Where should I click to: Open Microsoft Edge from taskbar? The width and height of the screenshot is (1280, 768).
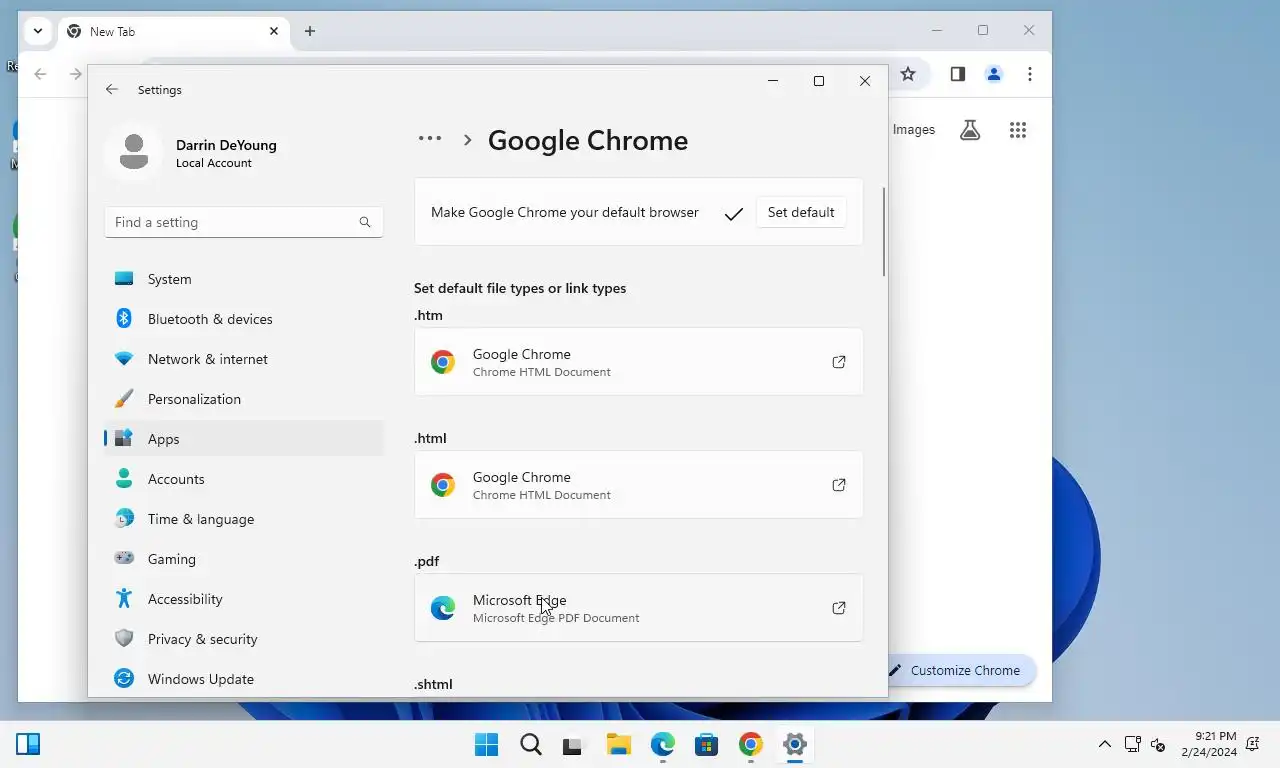tap(662, 744)
